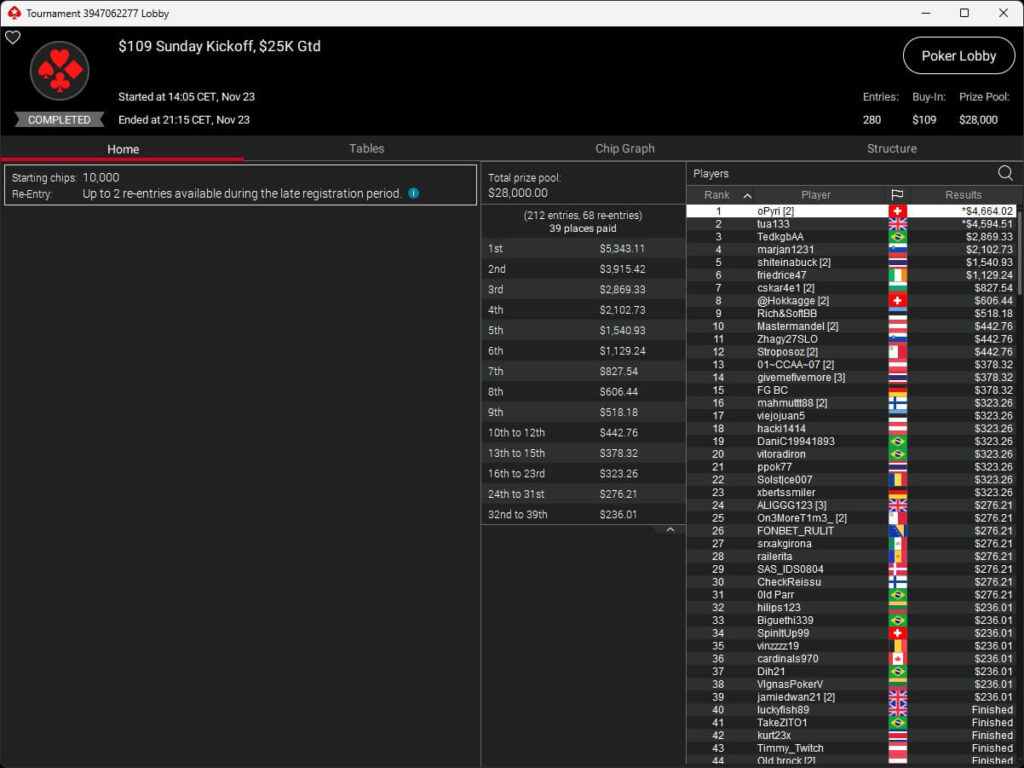Click the Brazil flag beside TedkgbAA
This screenshot has width=1024, height=768.
[897, 237]
